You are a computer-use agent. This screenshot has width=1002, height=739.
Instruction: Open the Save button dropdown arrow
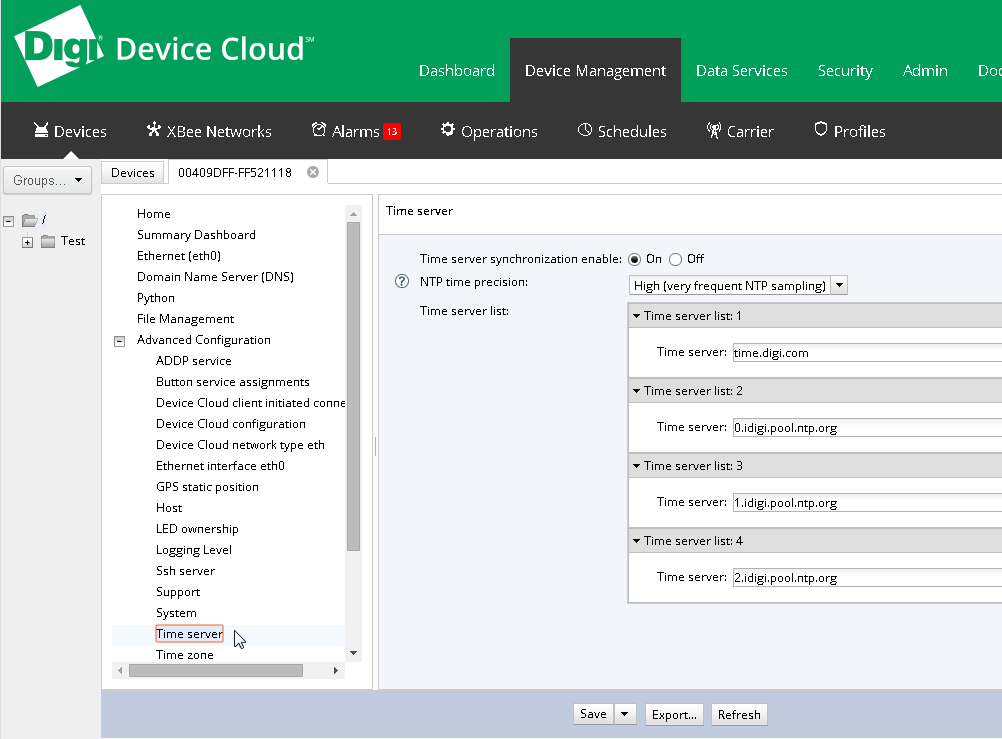coord(625,714)
